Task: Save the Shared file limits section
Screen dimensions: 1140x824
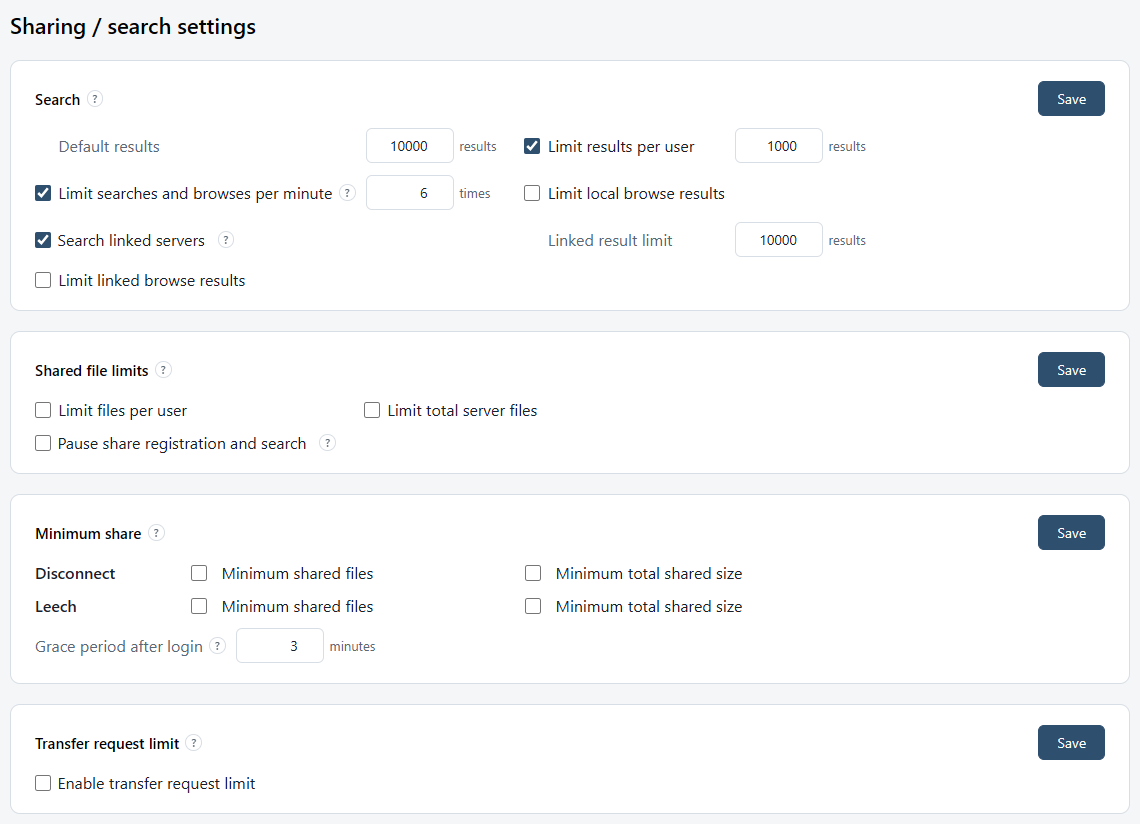Action: tap(1071, 369)
